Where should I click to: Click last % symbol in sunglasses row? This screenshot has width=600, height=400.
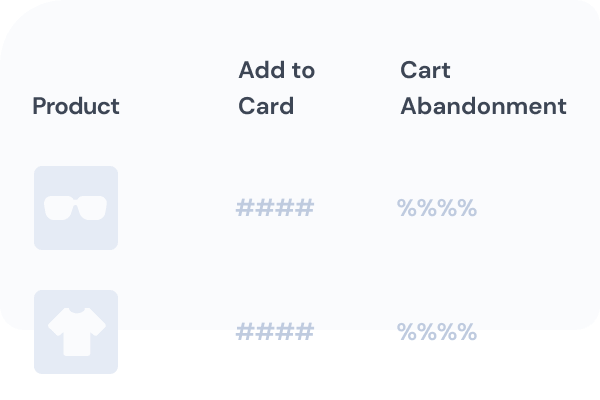(x=467, y=208)
